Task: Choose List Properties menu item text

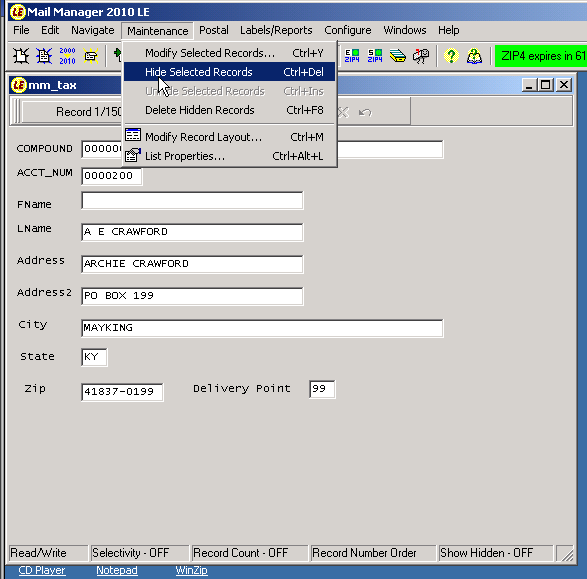Action: click(185, 156)
